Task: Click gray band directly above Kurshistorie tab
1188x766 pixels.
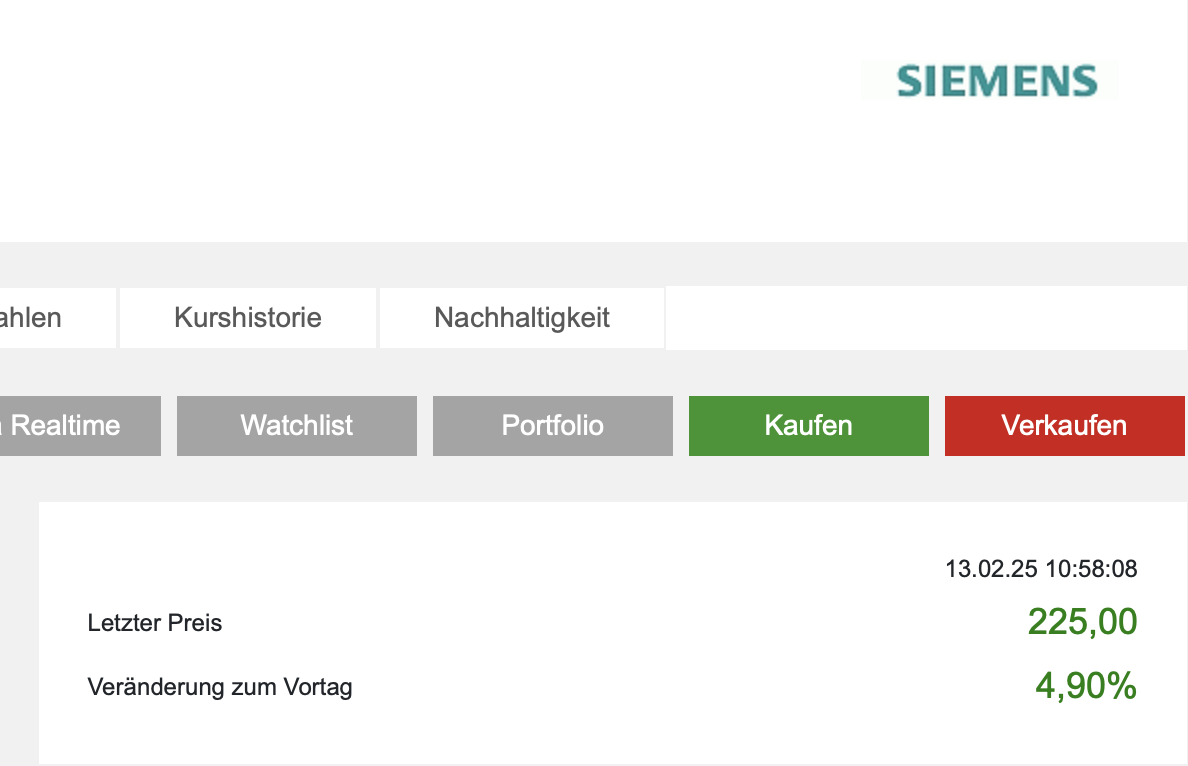Action: click(x=248, y=265)
